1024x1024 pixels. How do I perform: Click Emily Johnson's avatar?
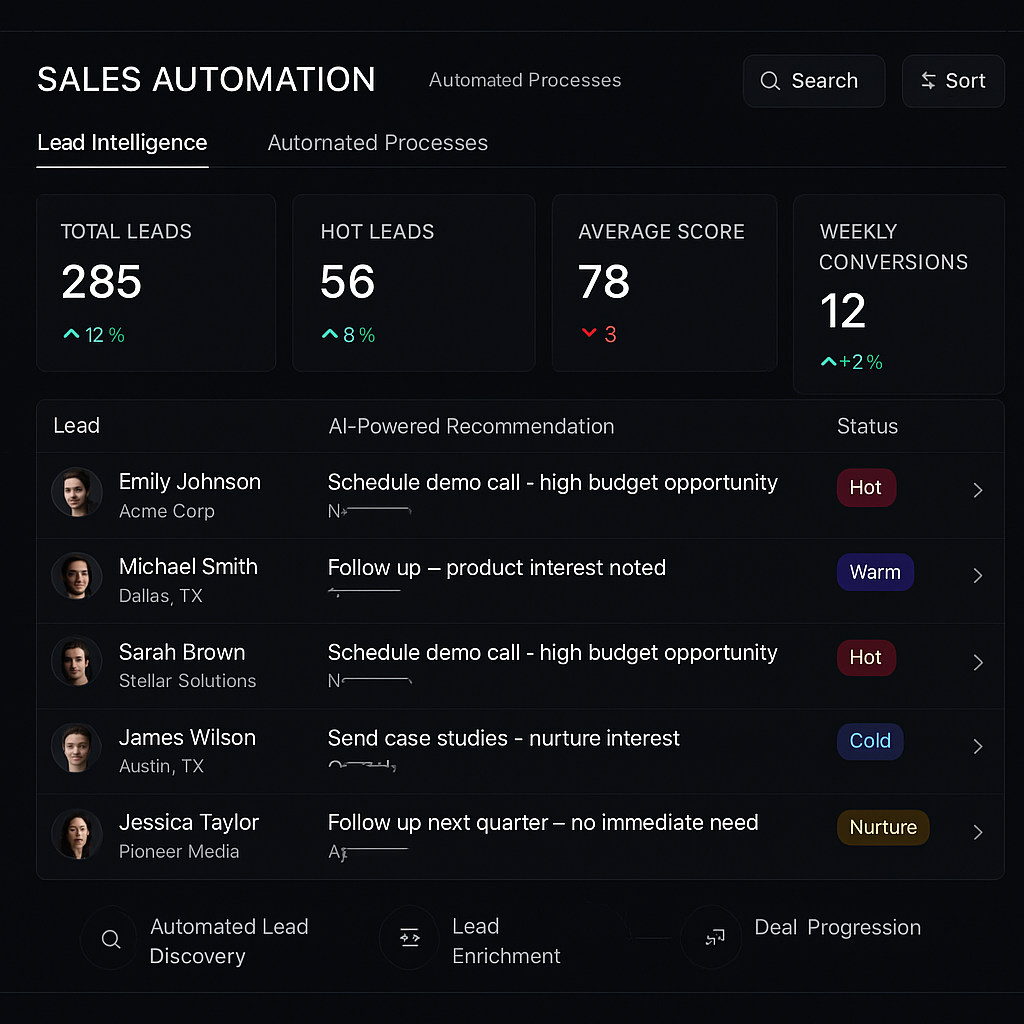pos(77,492)
